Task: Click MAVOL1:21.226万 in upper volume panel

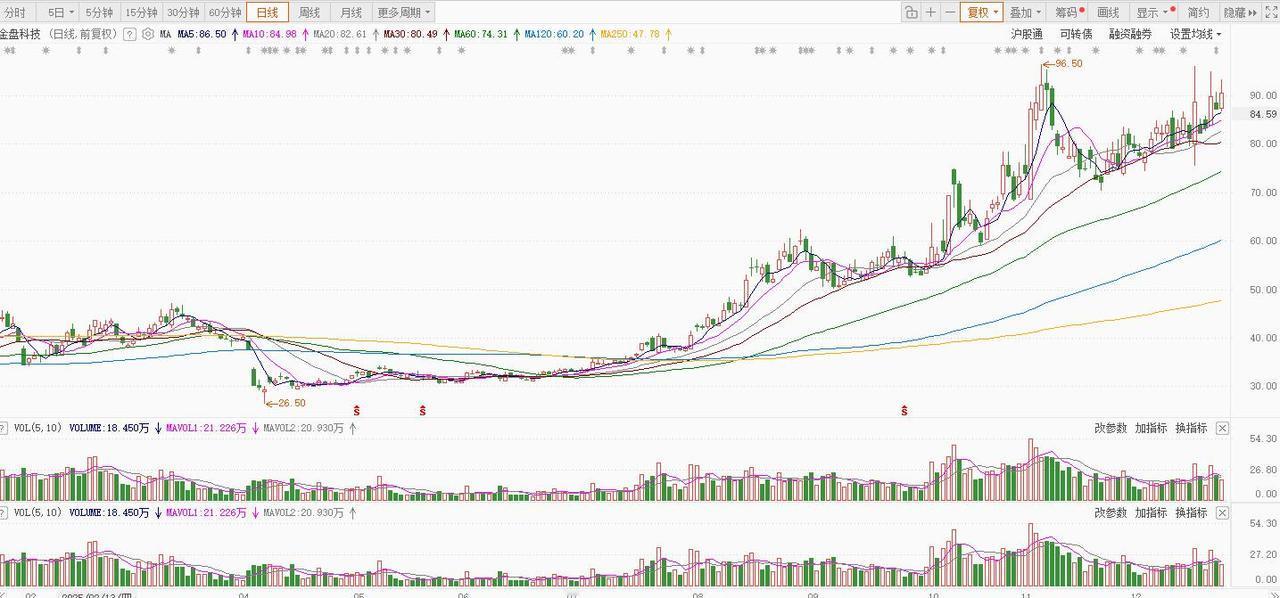Action: (x=208, y=428)
